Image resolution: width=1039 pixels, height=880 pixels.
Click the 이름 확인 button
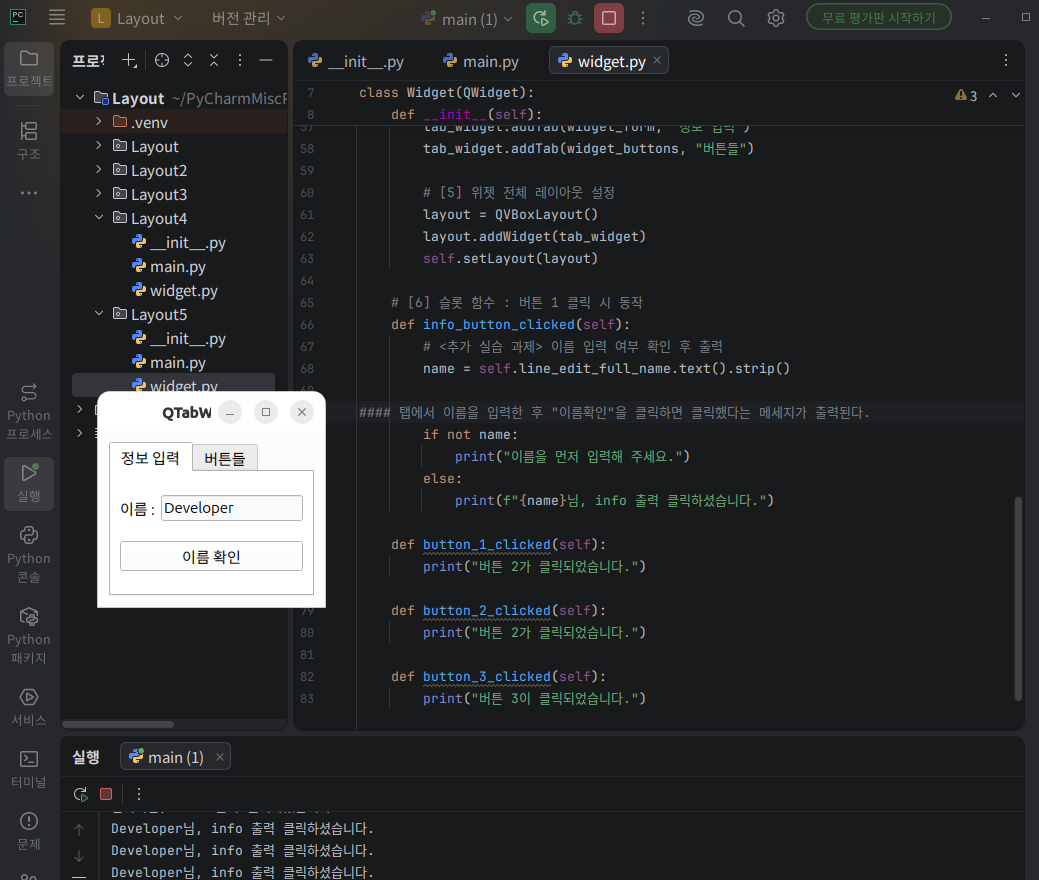coord(211,556)
